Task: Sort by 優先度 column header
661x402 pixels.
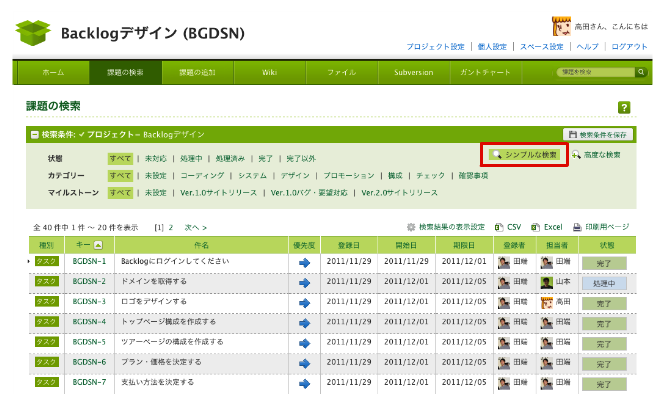Action: (x=304, y=245)
